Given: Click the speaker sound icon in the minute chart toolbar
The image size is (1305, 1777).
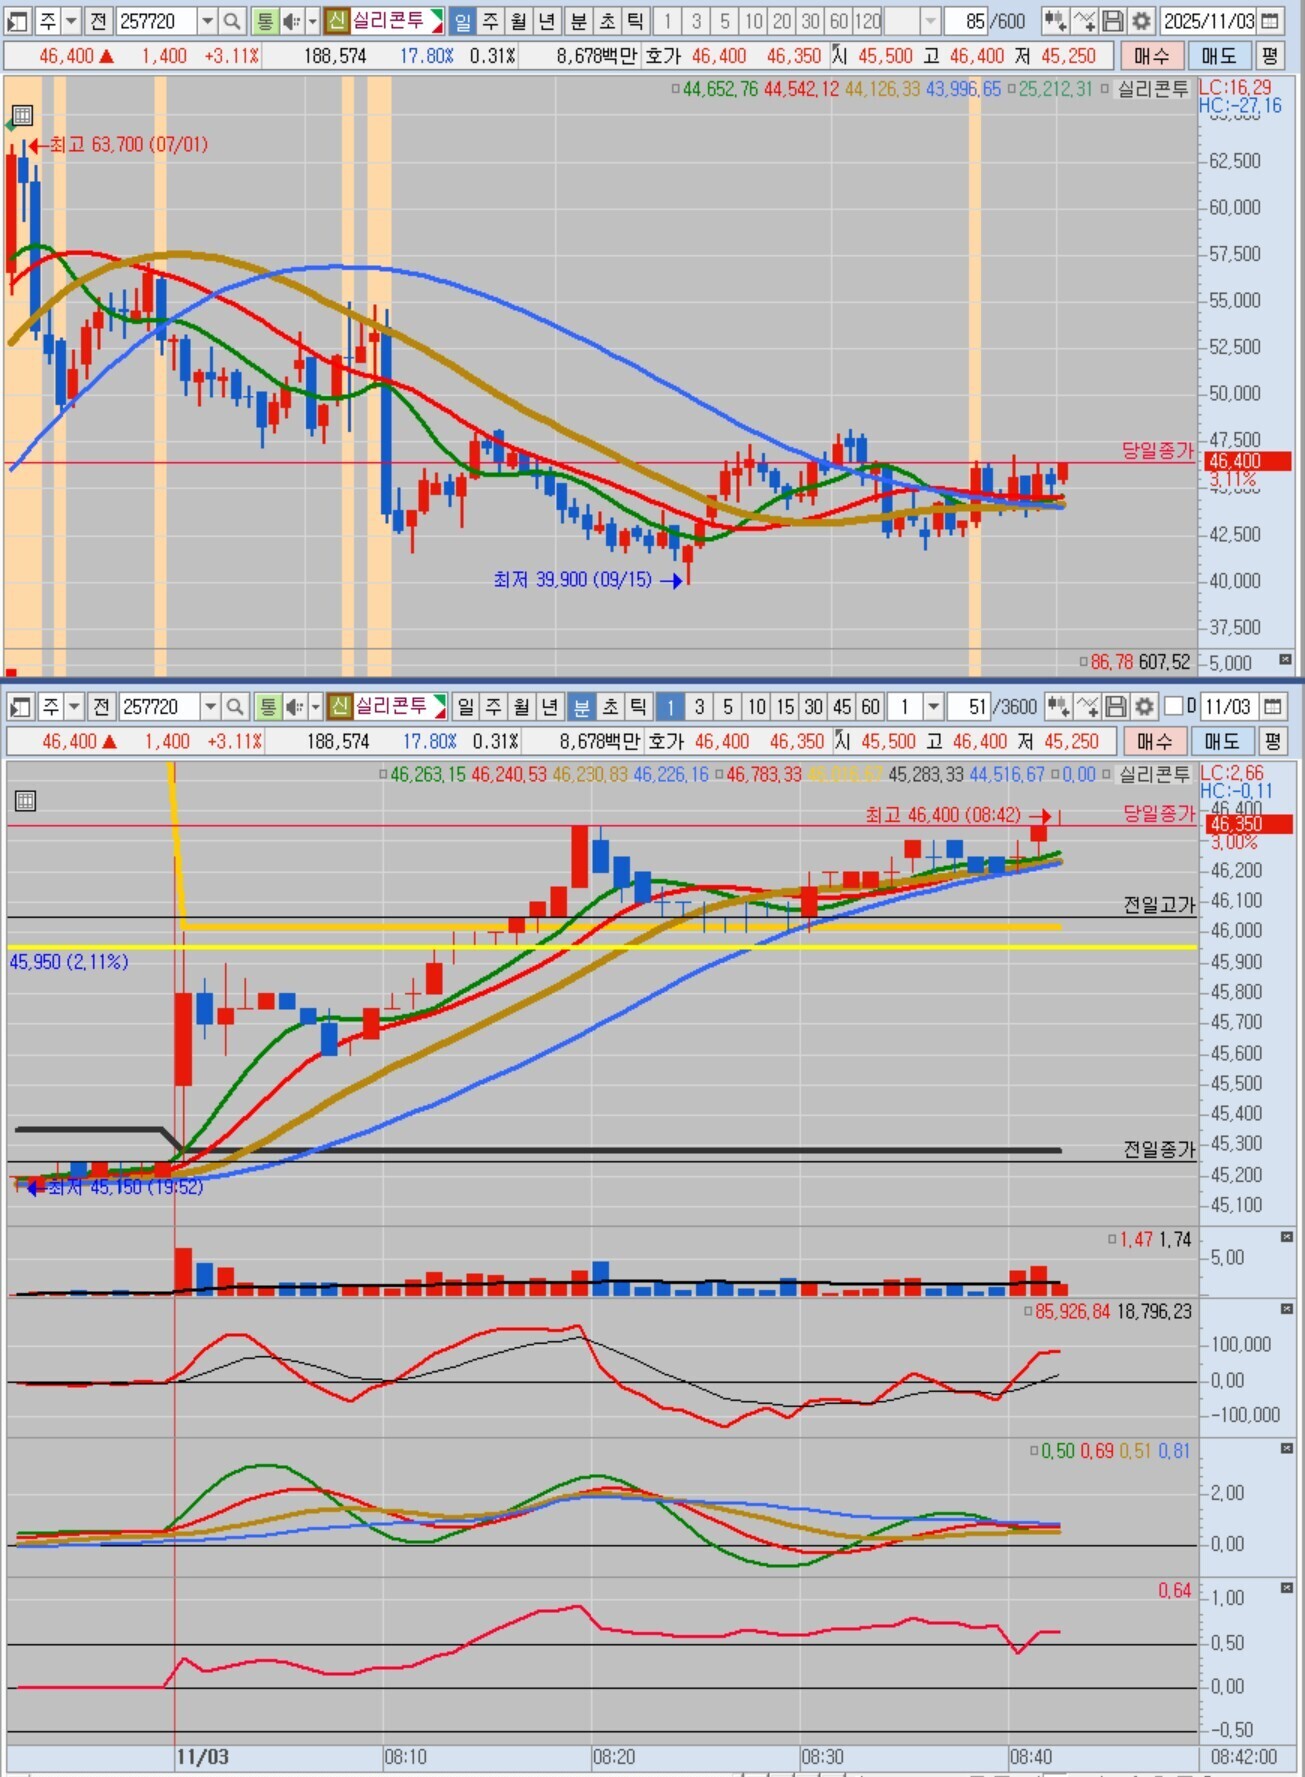Looking at the screenshot, I should tap(293, 707).
